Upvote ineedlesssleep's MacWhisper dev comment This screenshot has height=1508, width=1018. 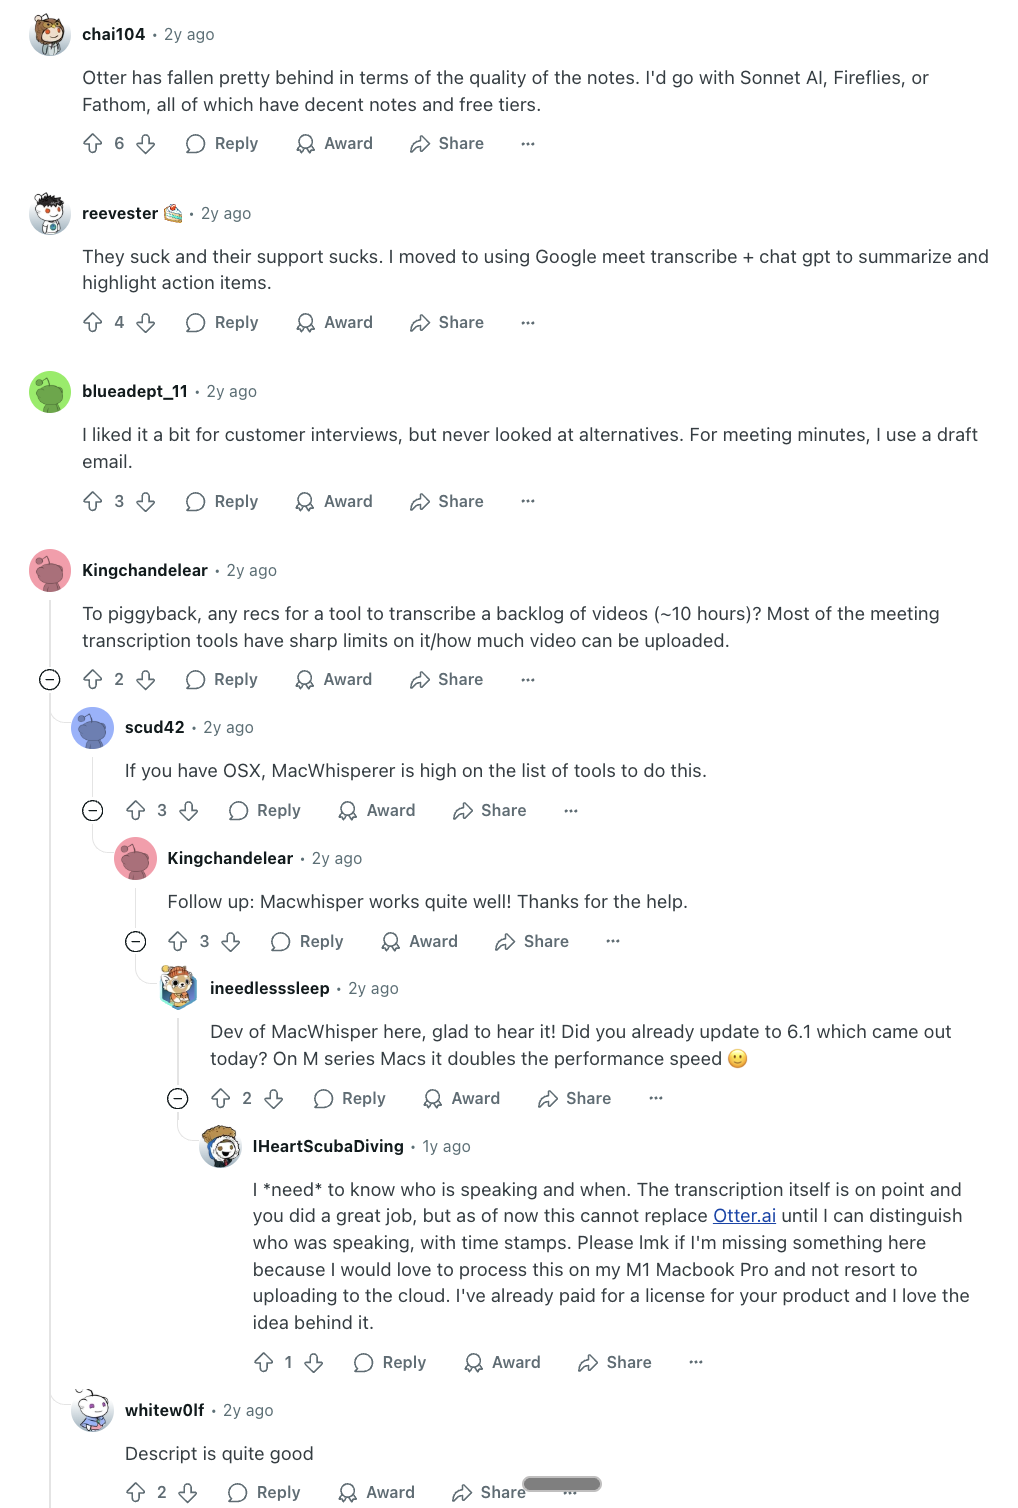pos(221,1098)
